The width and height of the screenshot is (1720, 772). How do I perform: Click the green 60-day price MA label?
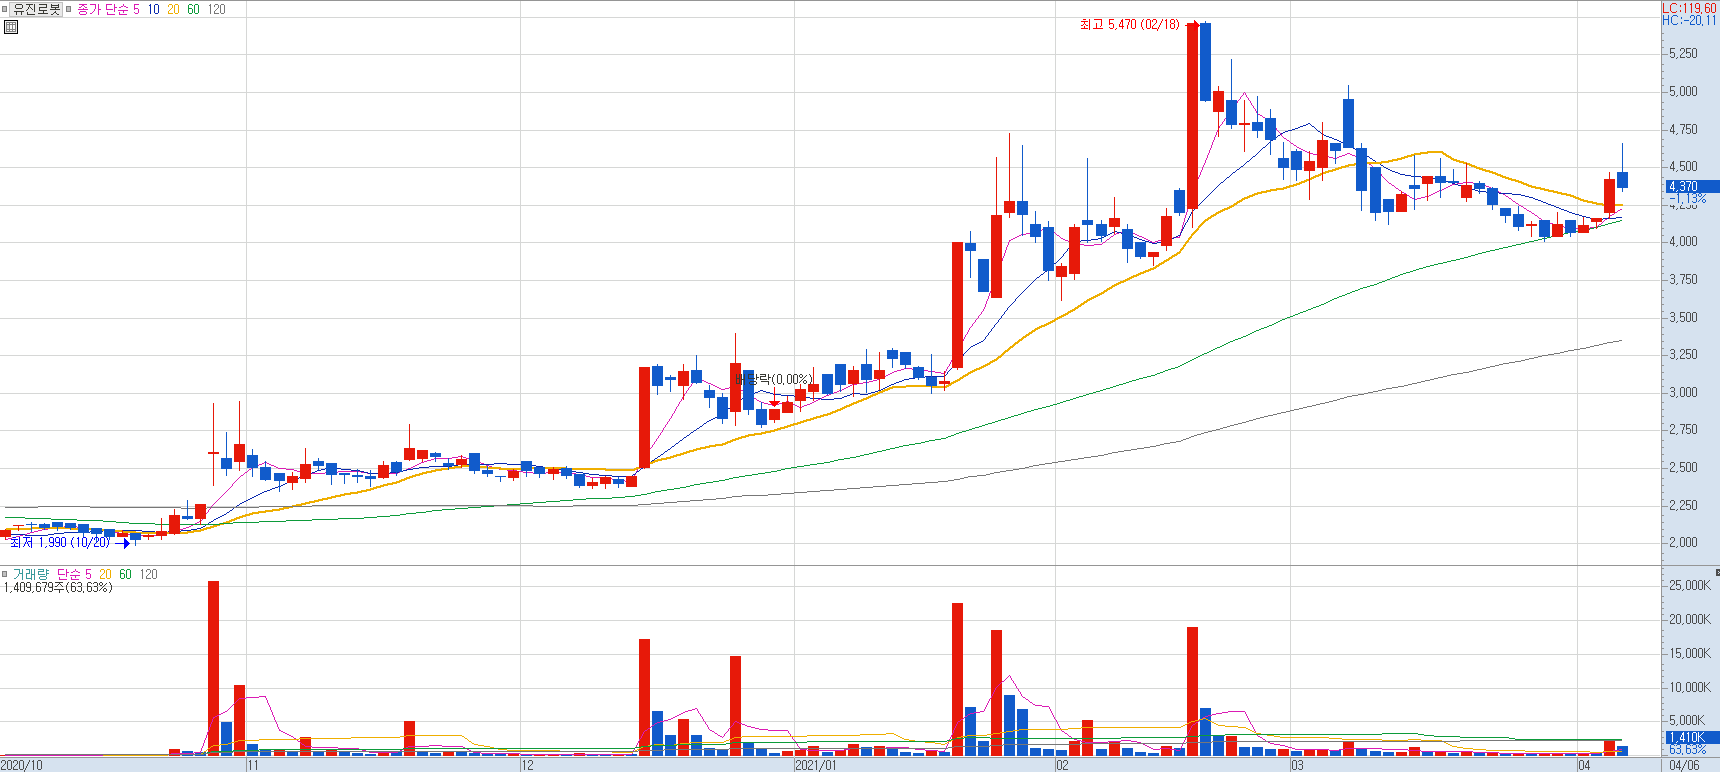click(x=193, y=9)
